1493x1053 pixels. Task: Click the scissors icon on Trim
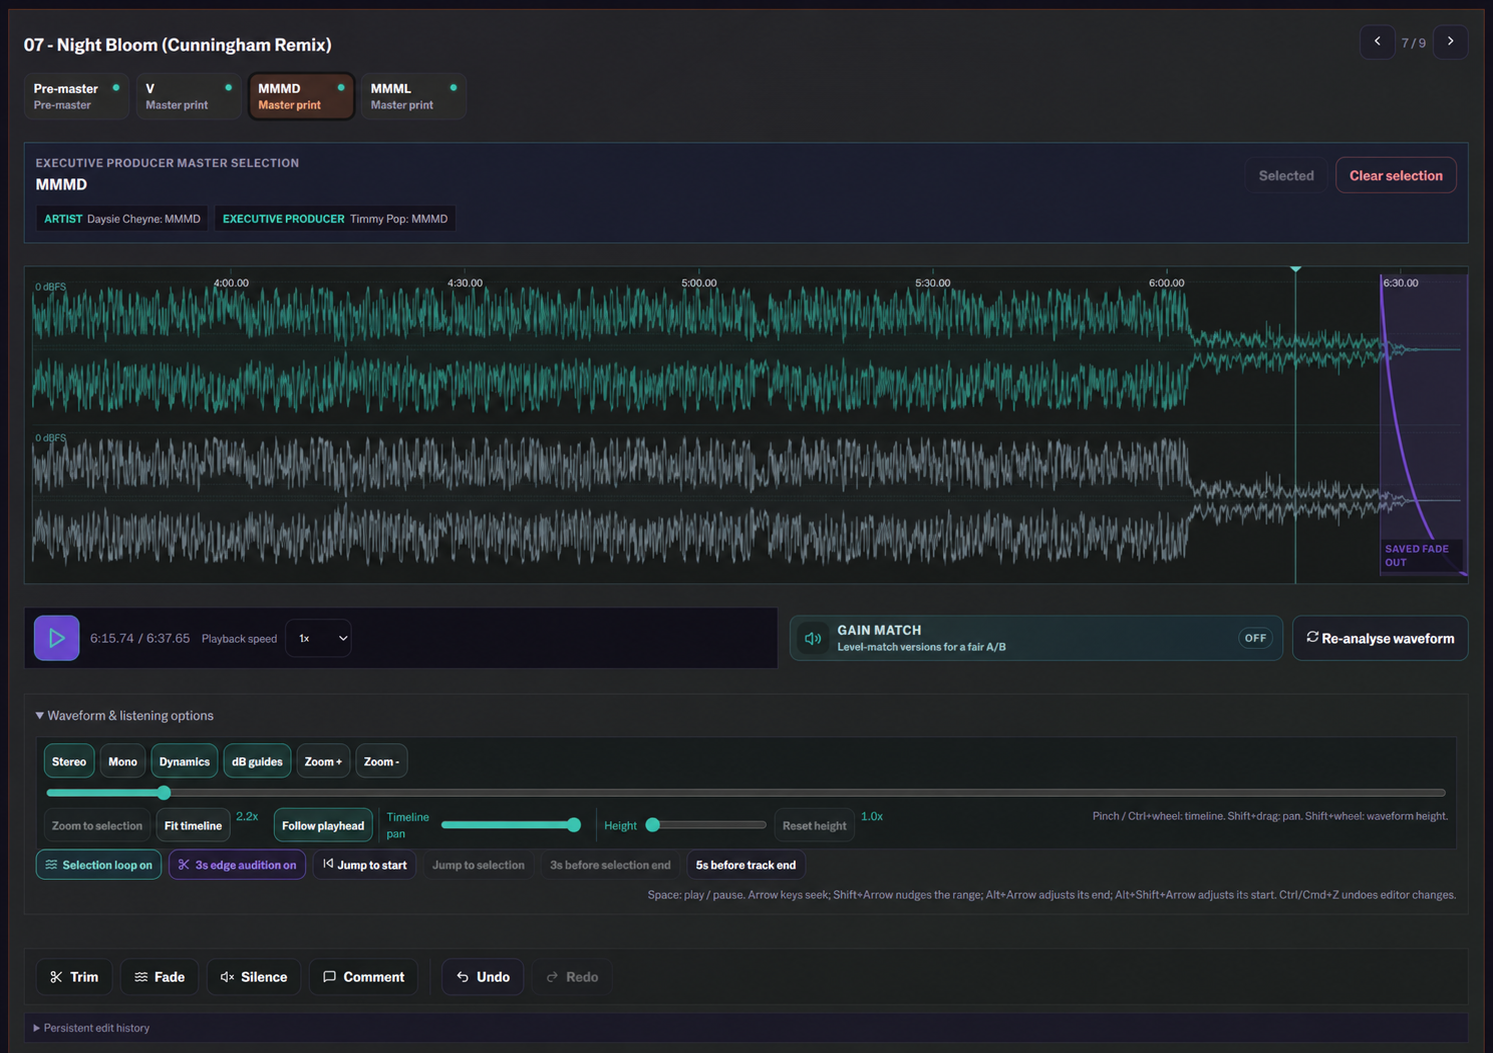pyautogui.click(x=56, y=977)
